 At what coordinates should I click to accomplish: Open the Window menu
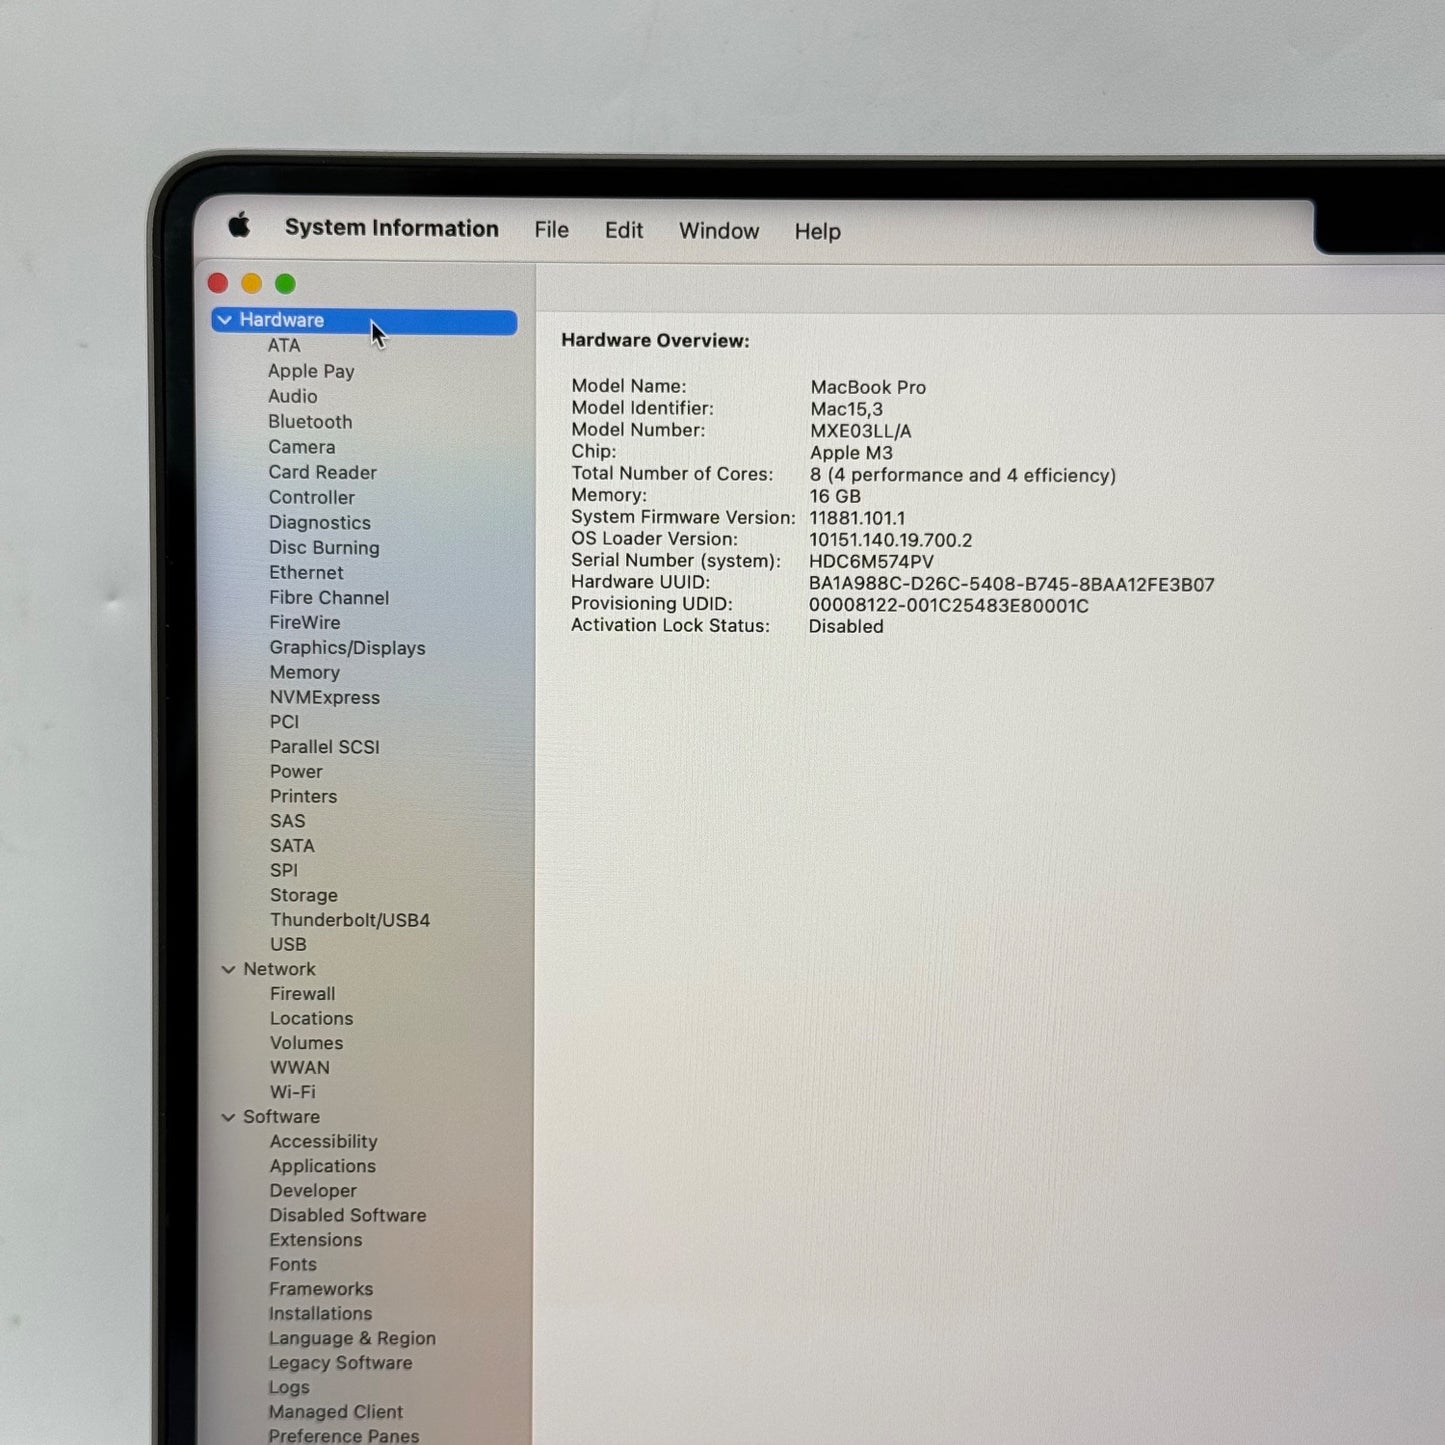718,231
